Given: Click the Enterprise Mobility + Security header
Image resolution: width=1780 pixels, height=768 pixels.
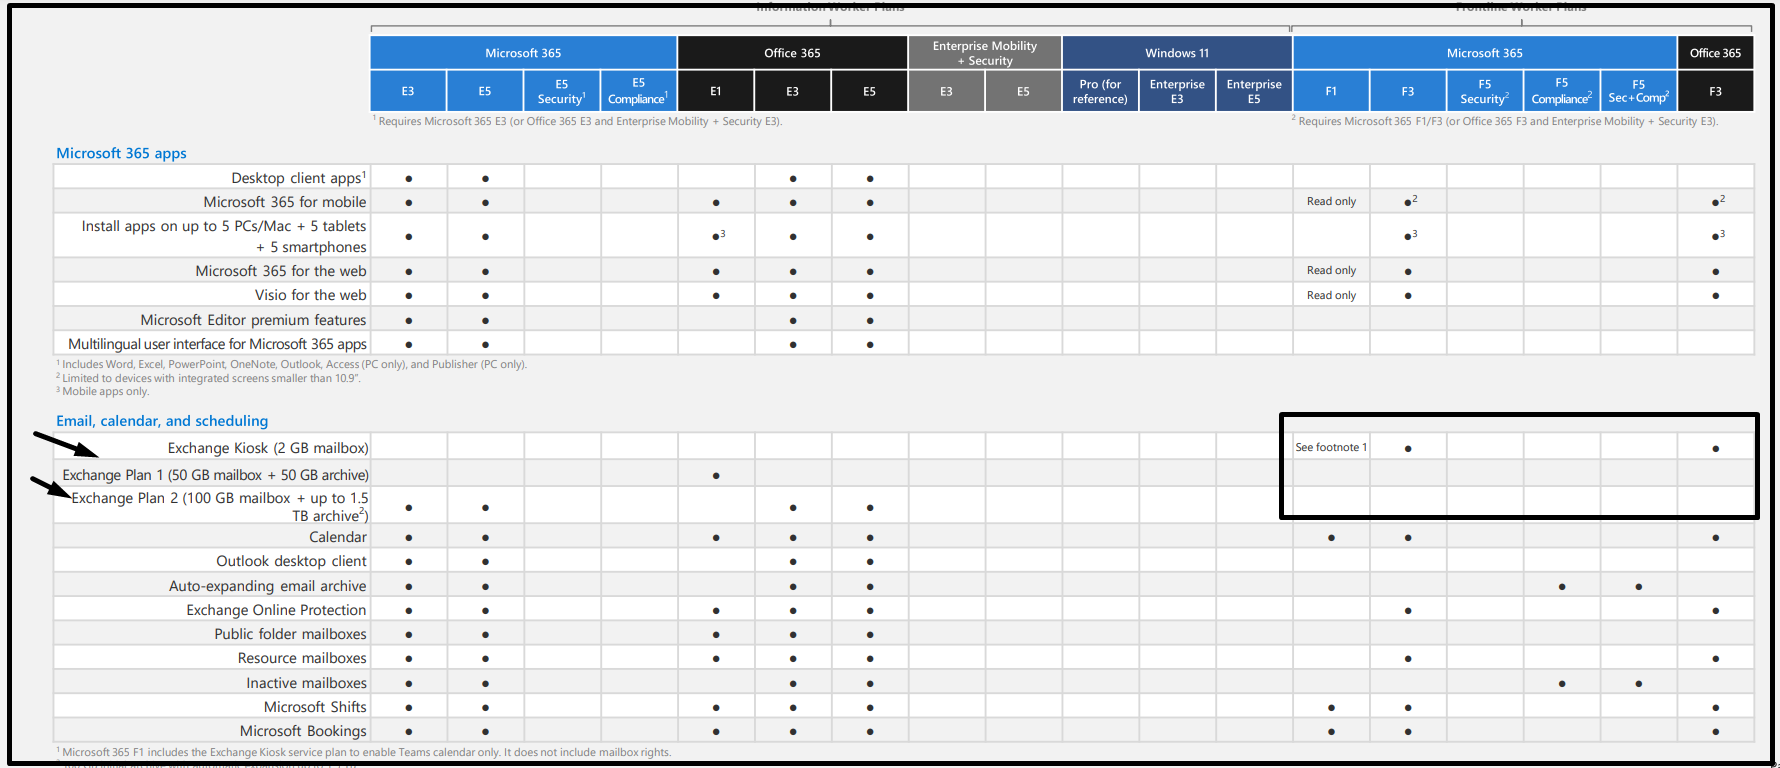Looking at the screenshot, I should pos(985,53).
